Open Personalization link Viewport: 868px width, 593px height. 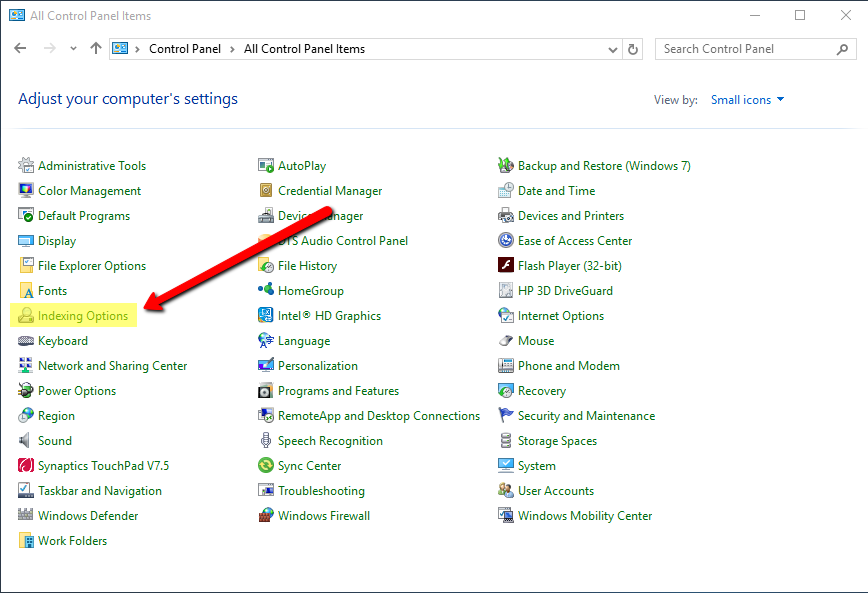coord(318,365)
